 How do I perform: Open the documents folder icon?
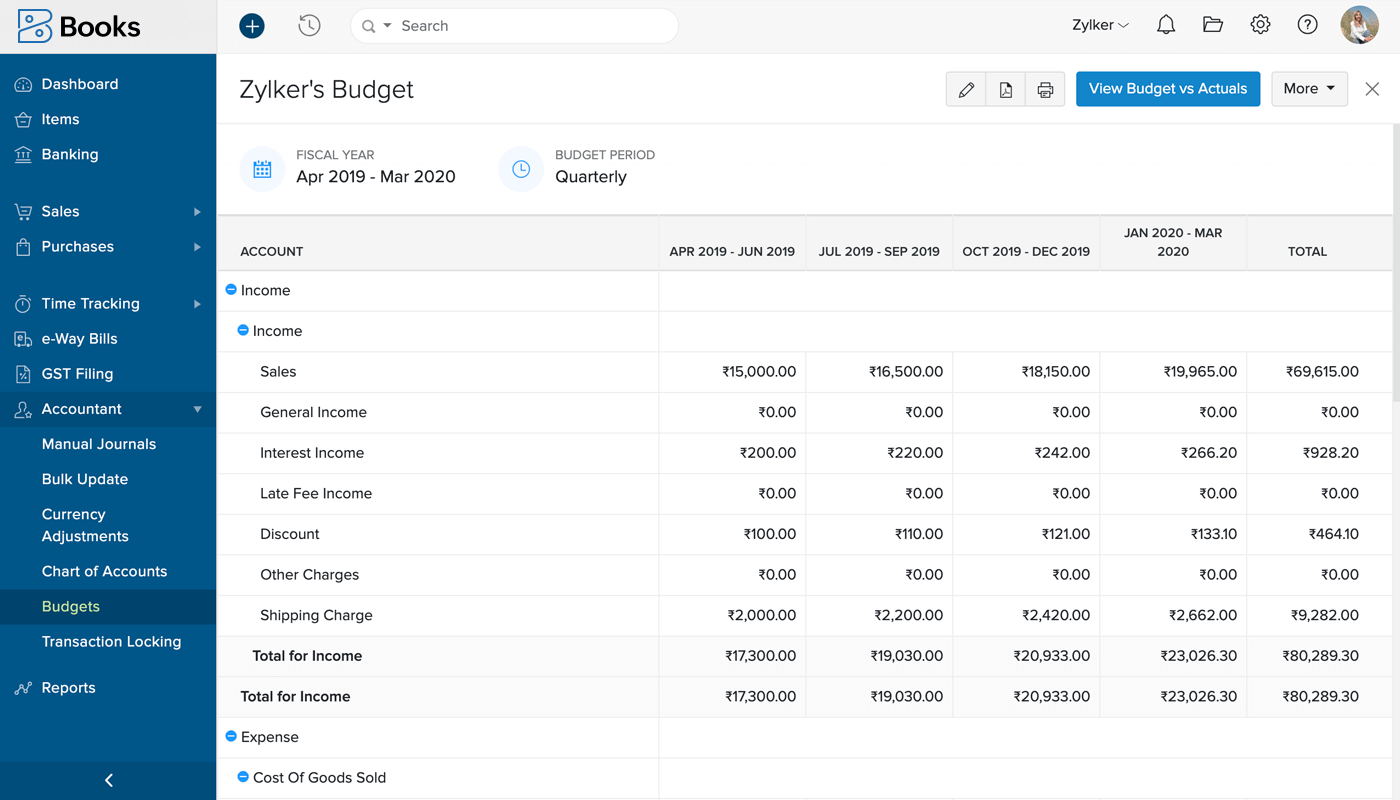point(1212,24)
